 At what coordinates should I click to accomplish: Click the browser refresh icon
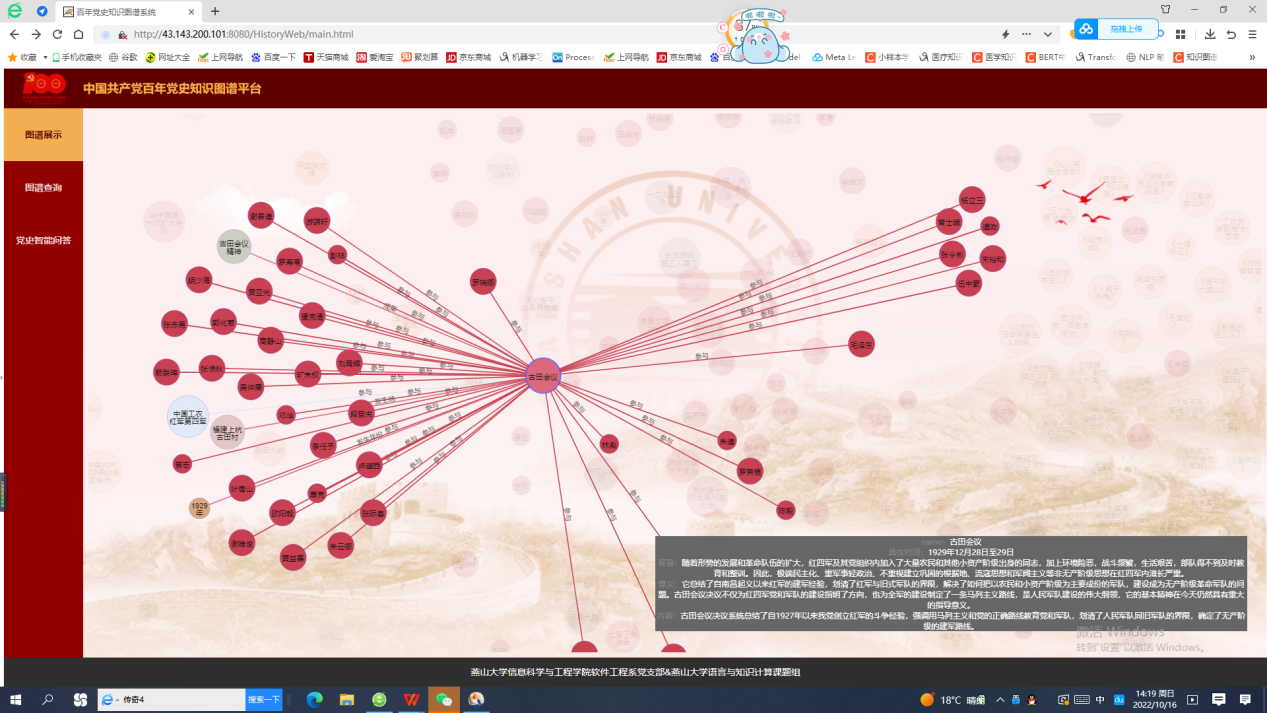click(x=57, y=34)
